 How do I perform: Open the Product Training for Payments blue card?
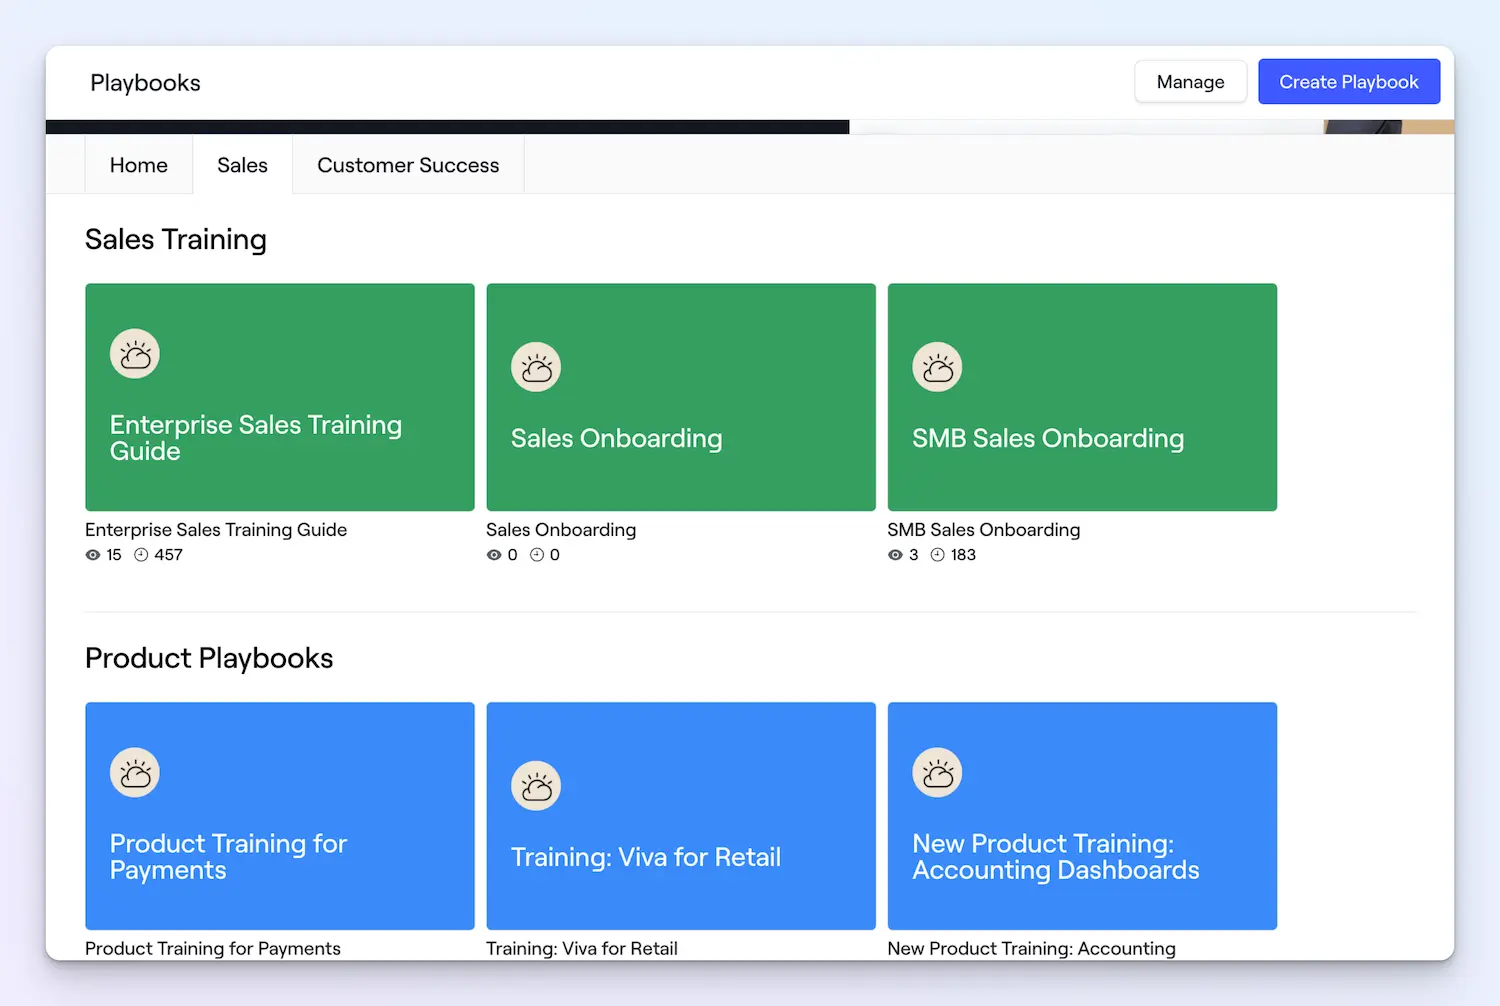pyautogui.click(x=280, y=816)
